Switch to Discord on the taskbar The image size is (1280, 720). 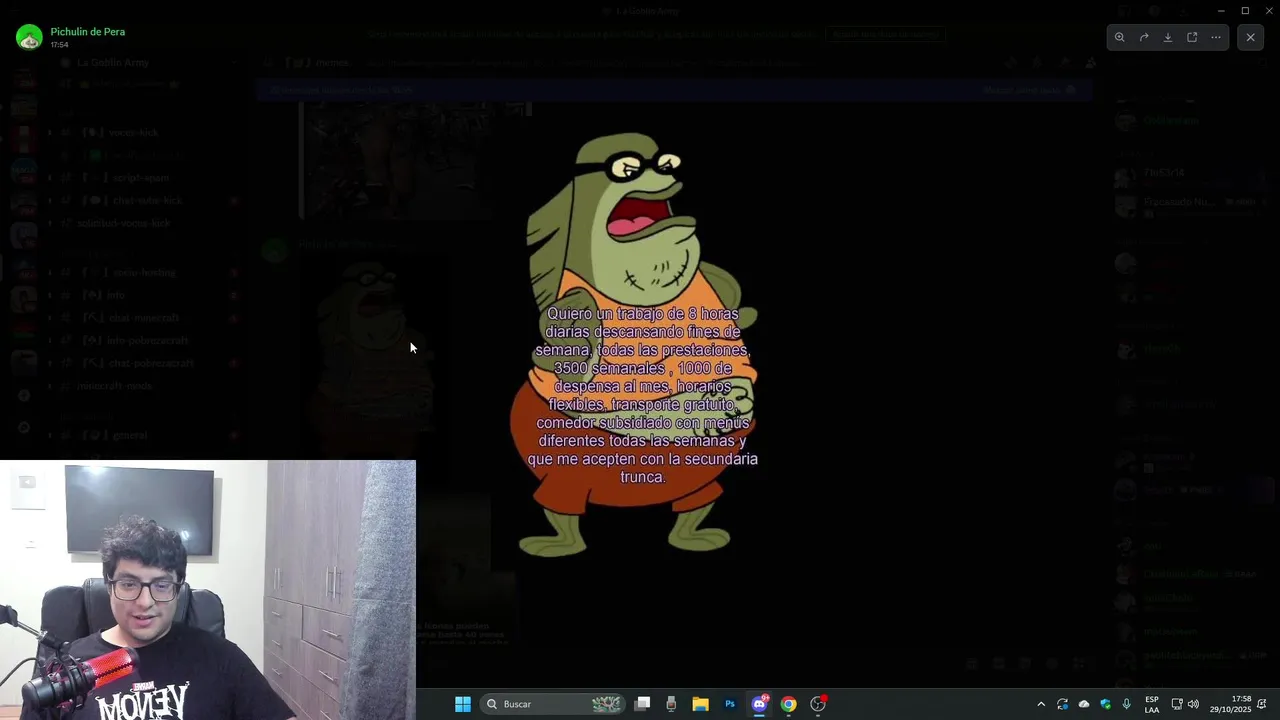coord(759,704)
